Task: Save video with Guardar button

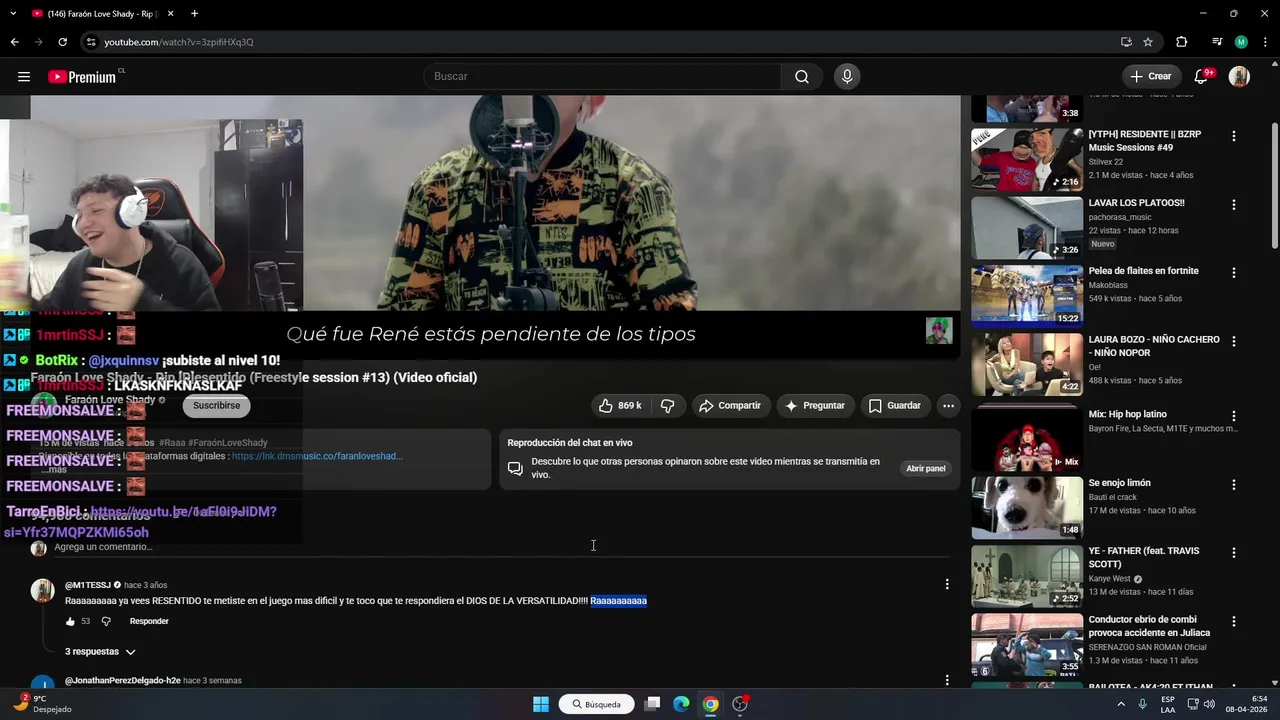Action: (x=895, y=406)
